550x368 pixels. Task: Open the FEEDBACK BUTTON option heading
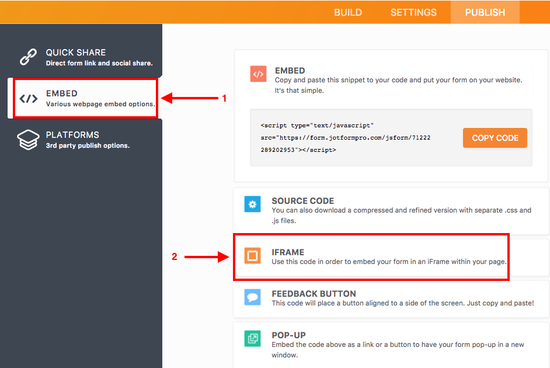[314, 294]
